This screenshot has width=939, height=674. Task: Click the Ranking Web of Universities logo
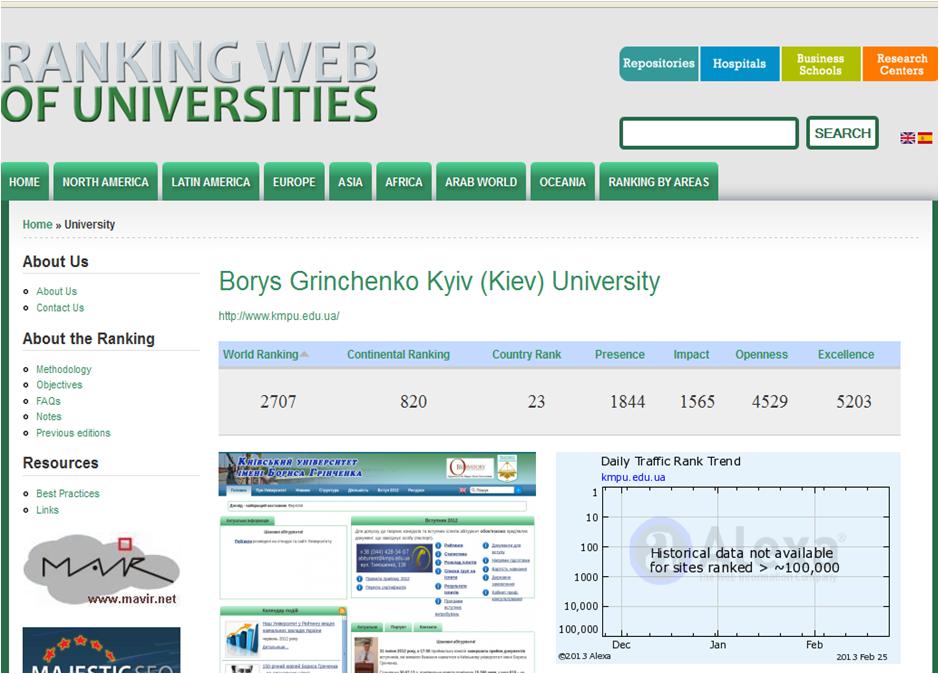pos(190,83)
